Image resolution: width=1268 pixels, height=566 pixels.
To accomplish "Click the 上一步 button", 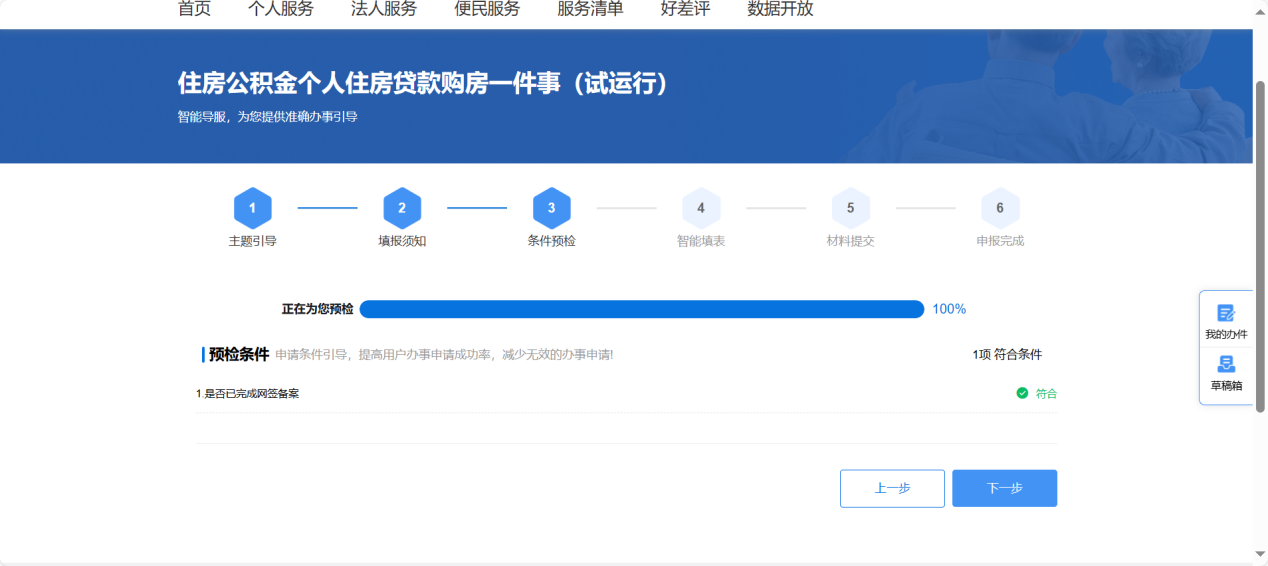I will (892, 488).
